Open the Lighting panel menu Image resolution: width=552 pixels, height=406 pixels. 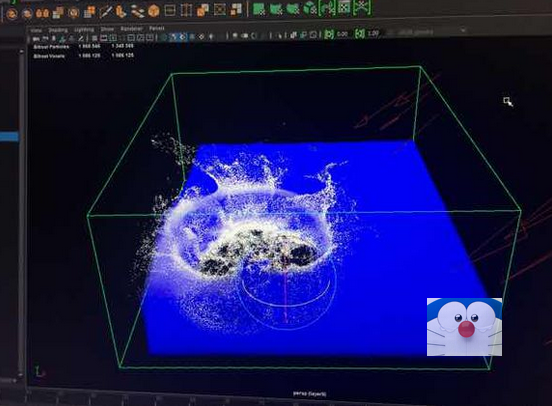pos(84,30)
